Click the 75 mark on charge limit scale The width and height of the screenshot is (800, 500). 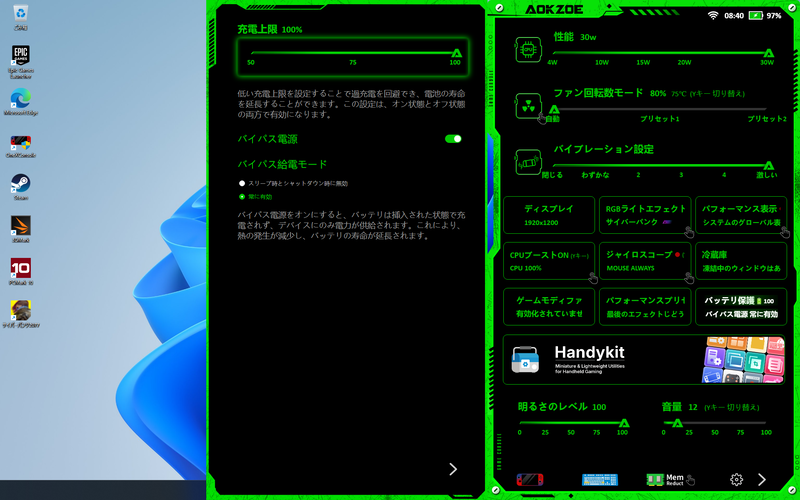[353, 63]
